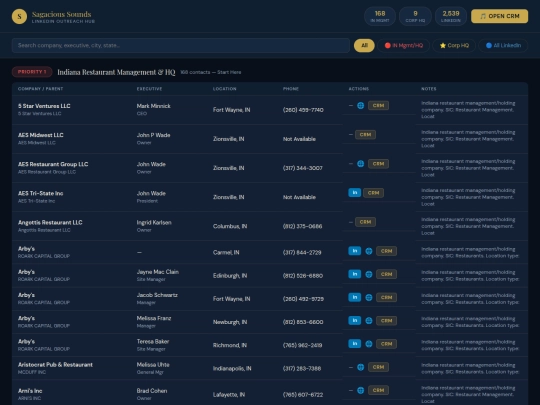Open LinkedIn icon for Jacob Schwartz row
540x405 pixels.
tap(354, 297)
